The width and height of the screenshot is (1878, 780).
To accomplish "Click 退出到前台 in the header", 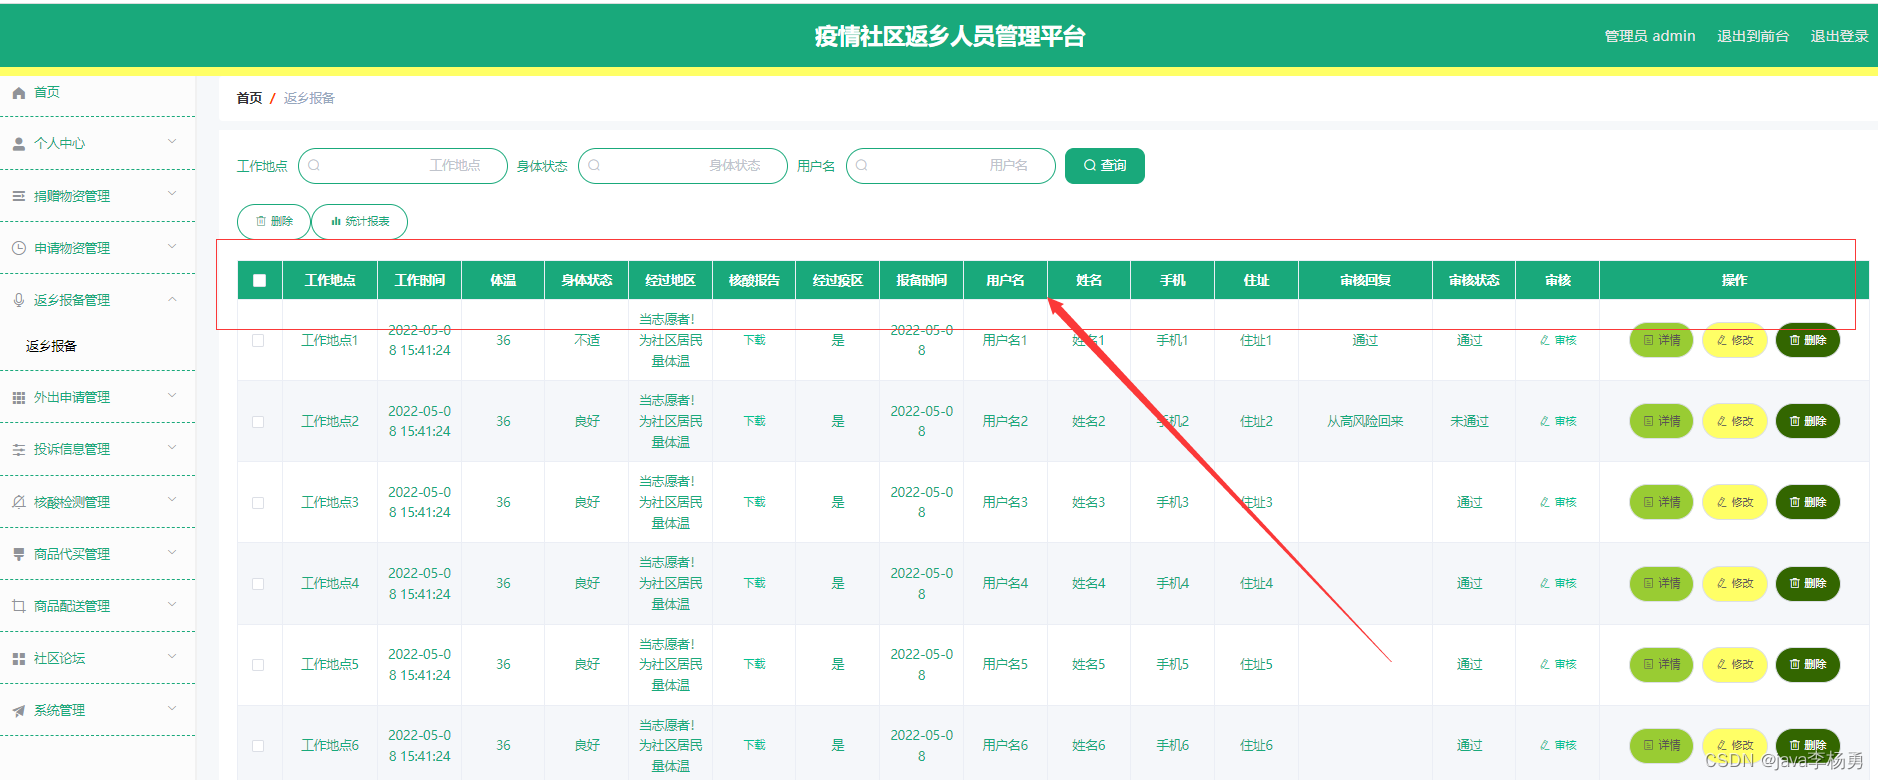I will pos(1753,36).
